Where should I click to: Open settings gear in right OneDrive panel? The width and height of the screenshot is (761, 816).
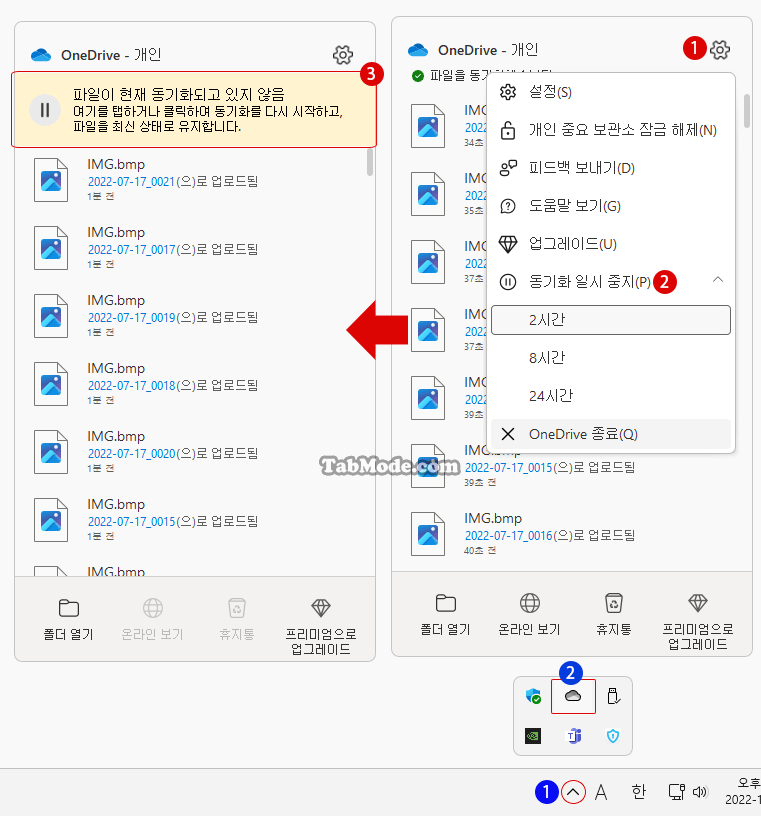(x=720, y=50)
